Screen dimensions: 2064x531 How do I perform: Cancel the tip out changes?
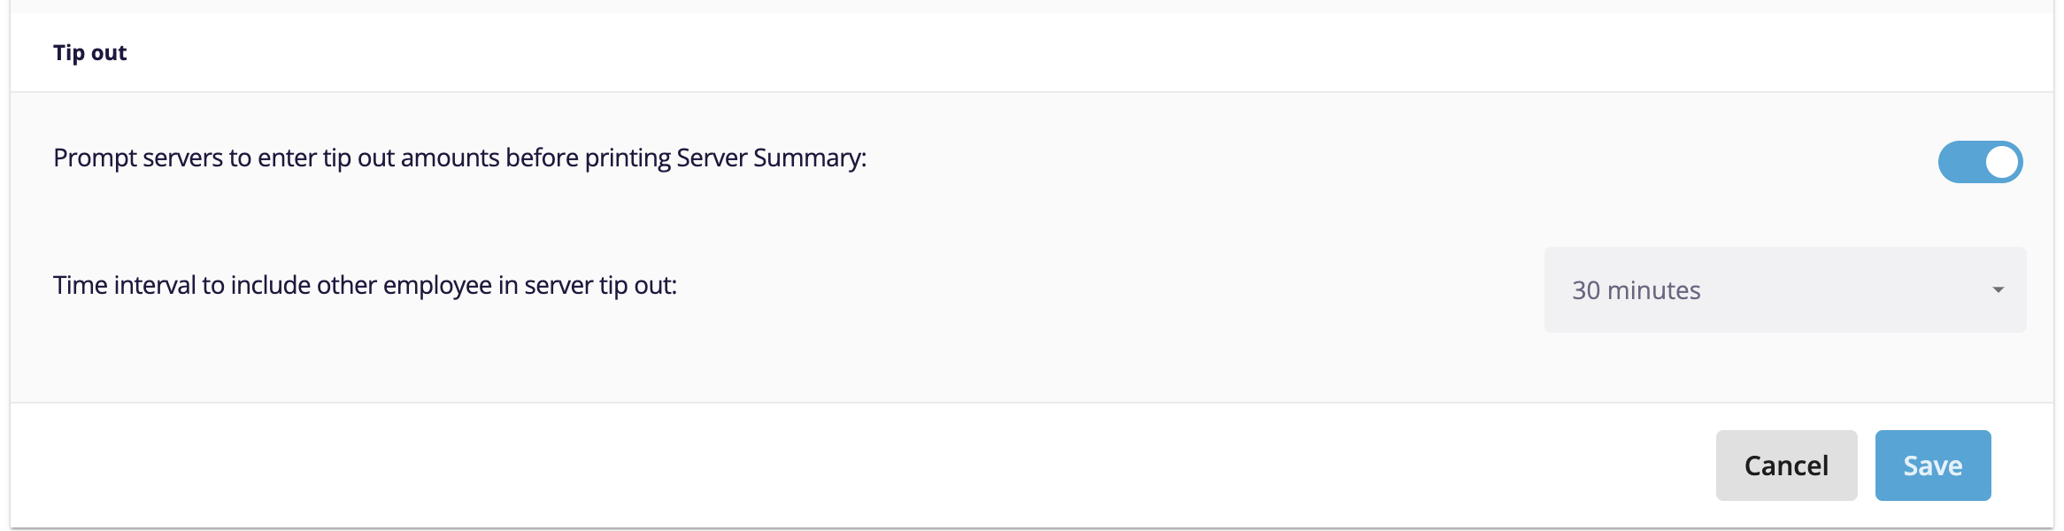click(1786, 465)
